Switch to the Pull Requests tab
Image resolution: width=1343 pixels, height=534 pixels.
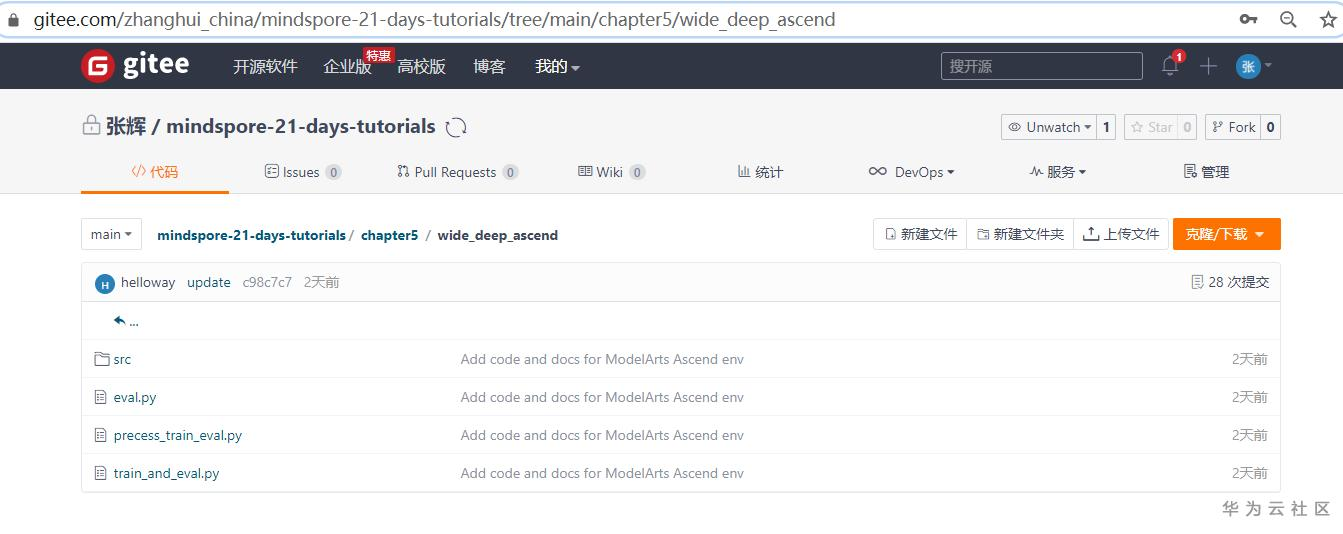click(x=457, y=172)
